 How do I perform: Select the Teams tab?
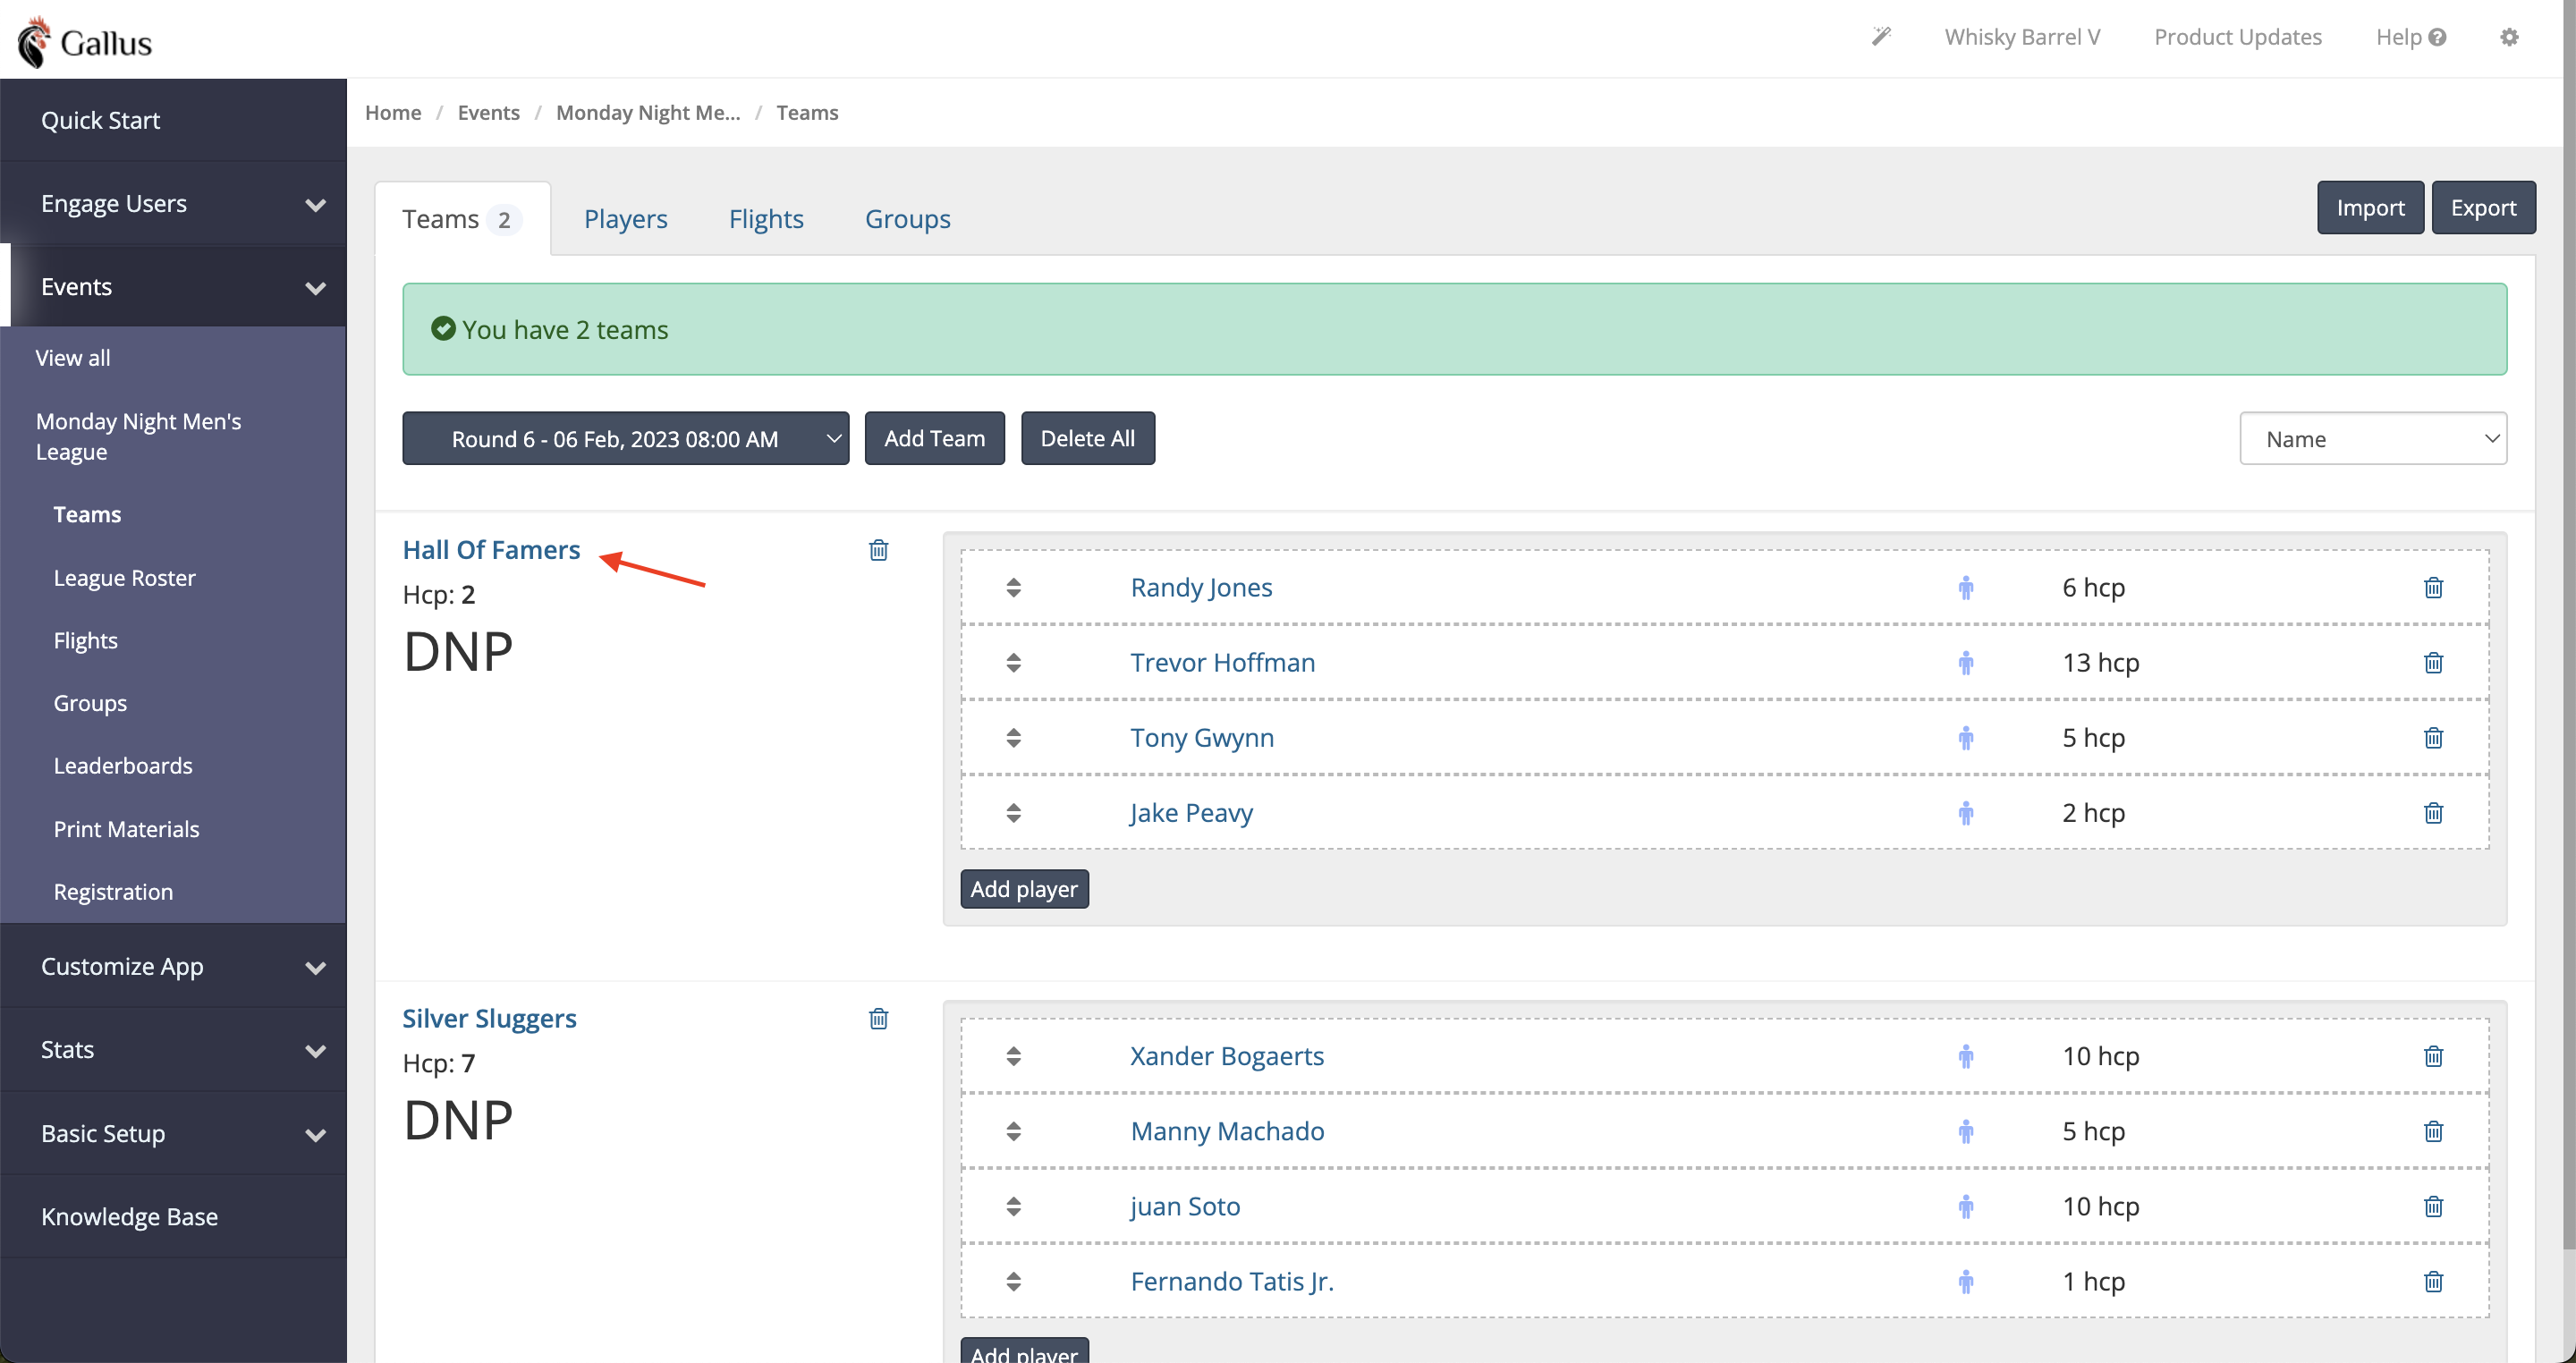point(462,219)
